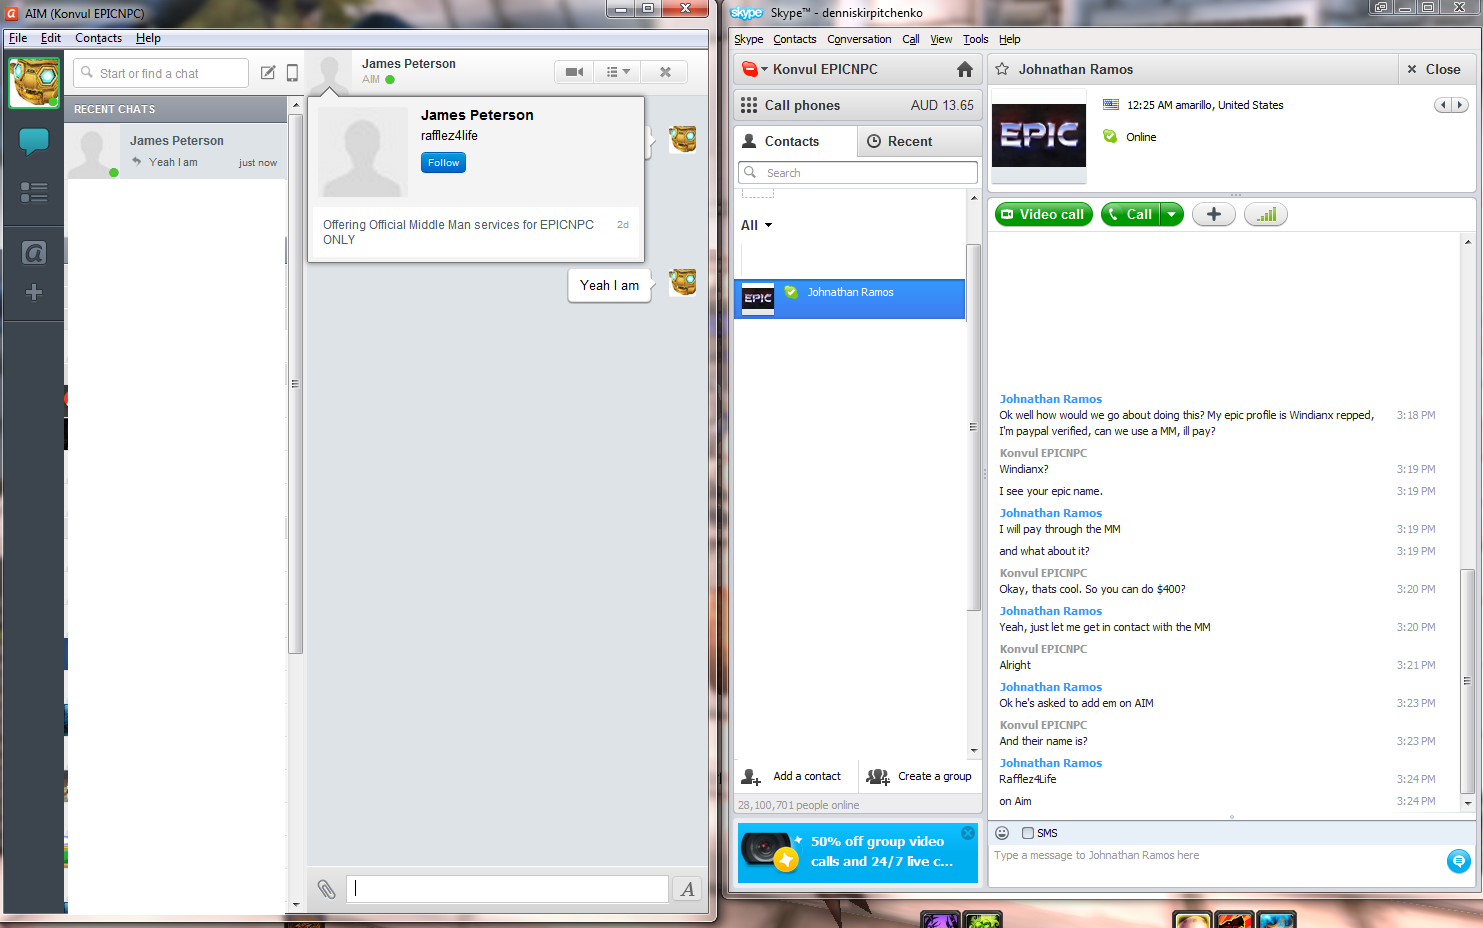Open the chat options dropdown in AIM
The image size is (1483, 928).
click(x=618, y=72)
